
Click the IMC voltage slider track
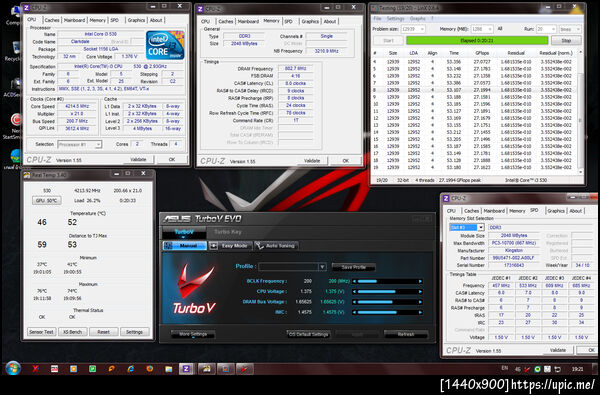tap(387, 312)
